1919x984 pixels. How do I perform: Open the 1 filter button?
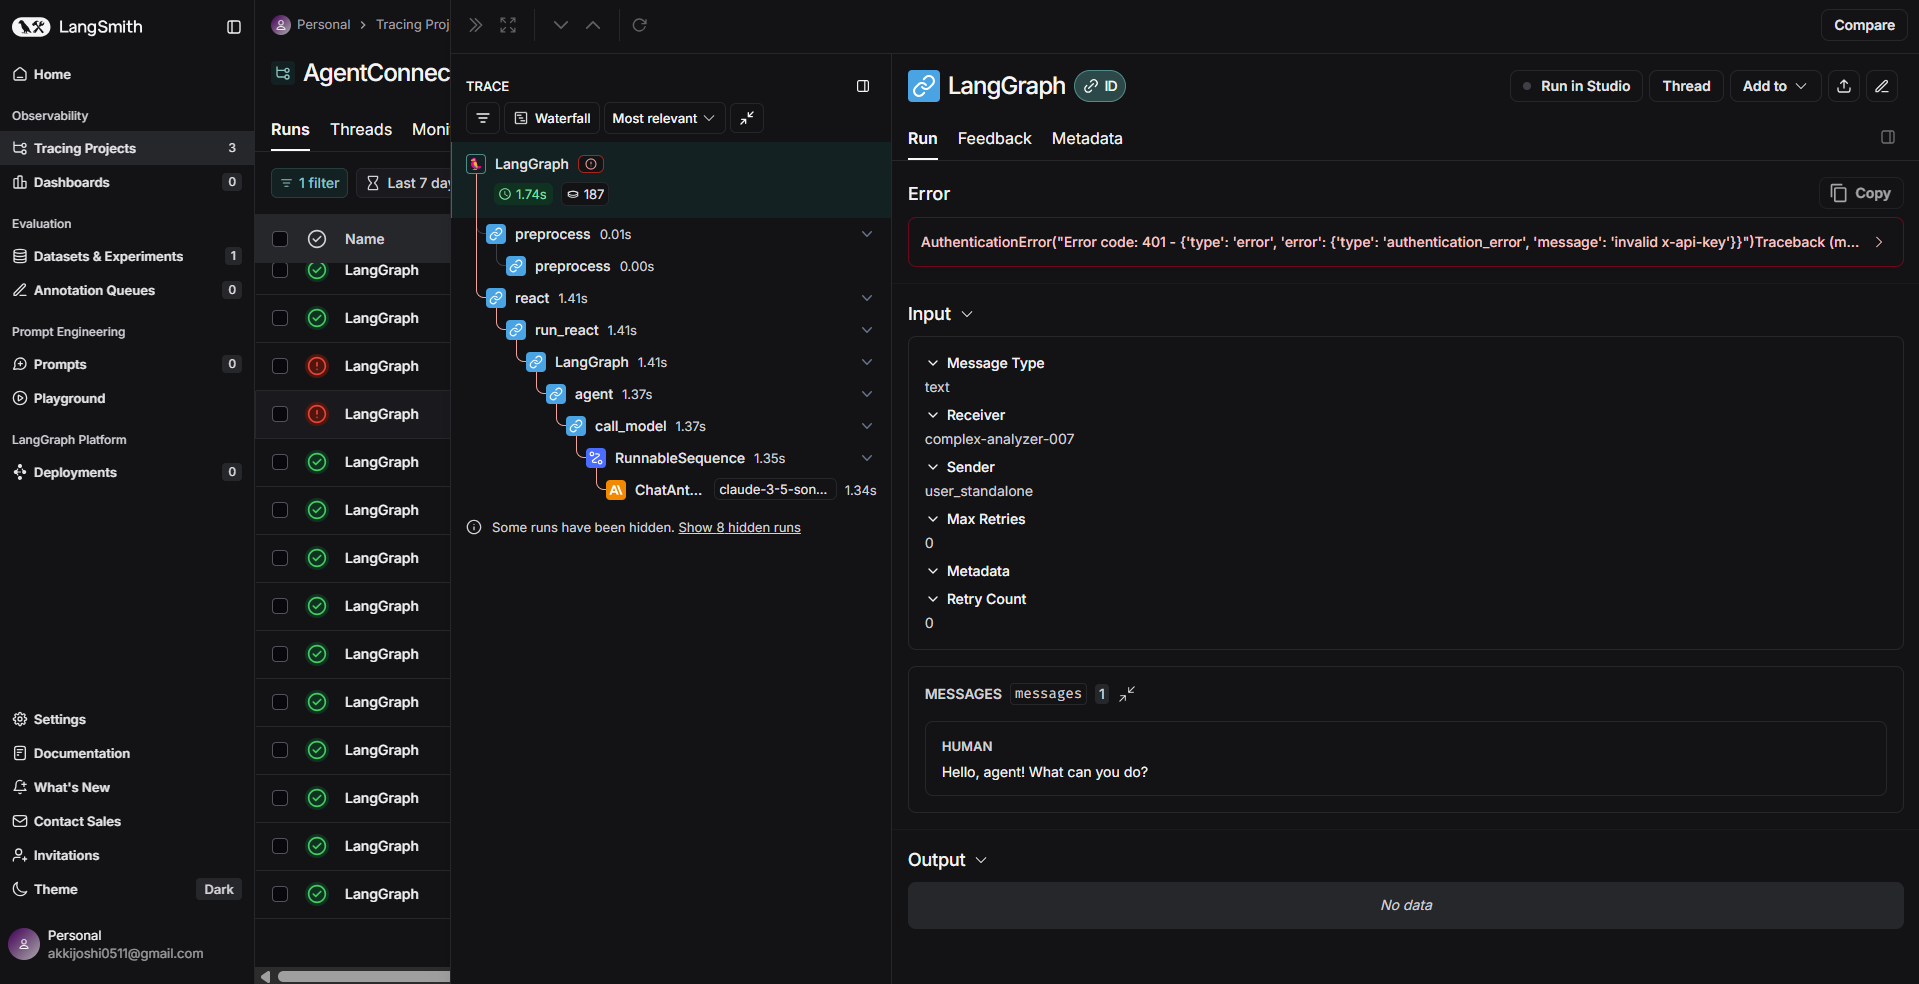(x=310, y=183)
